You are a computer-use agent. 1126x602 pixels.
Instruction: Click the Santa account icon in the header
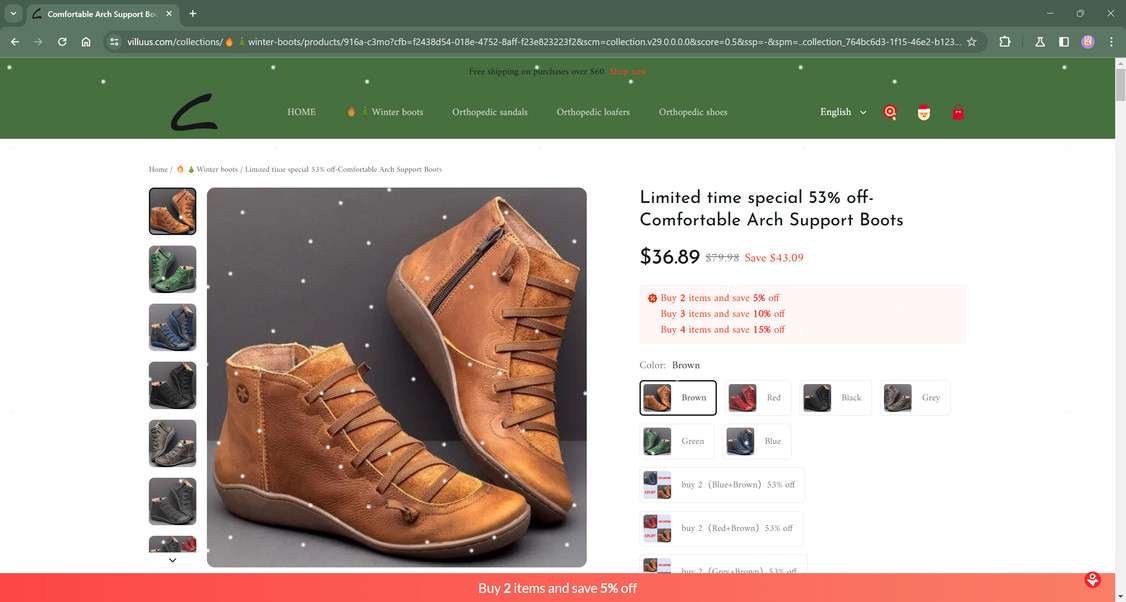pos(922,112)
